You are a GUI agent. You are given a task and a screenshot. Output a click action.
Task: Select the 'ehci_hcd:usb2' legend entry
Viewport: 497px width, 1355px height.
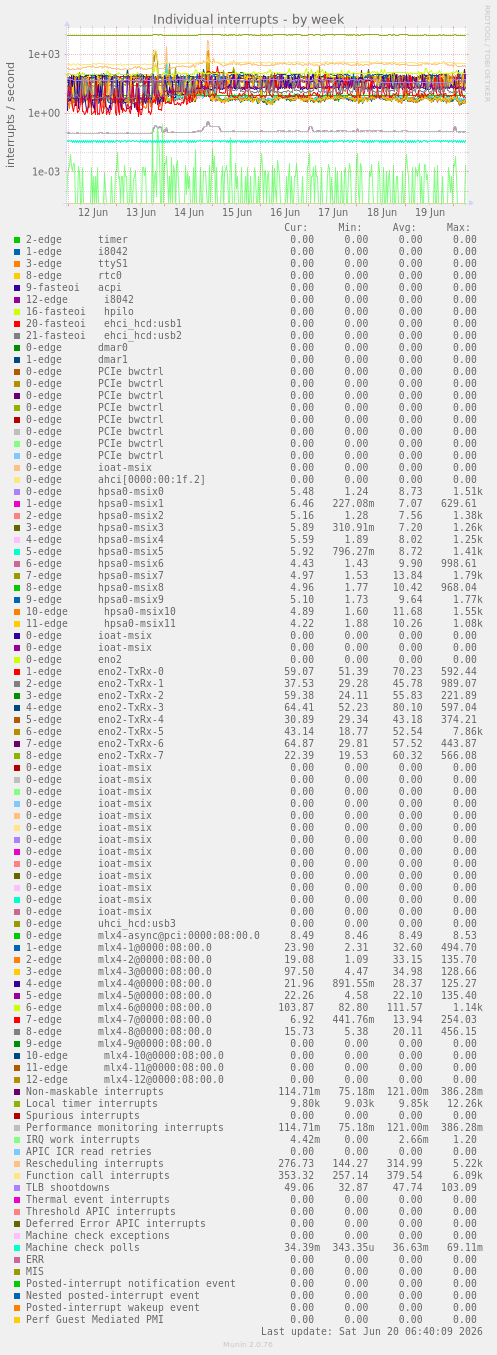click(143, 336)
